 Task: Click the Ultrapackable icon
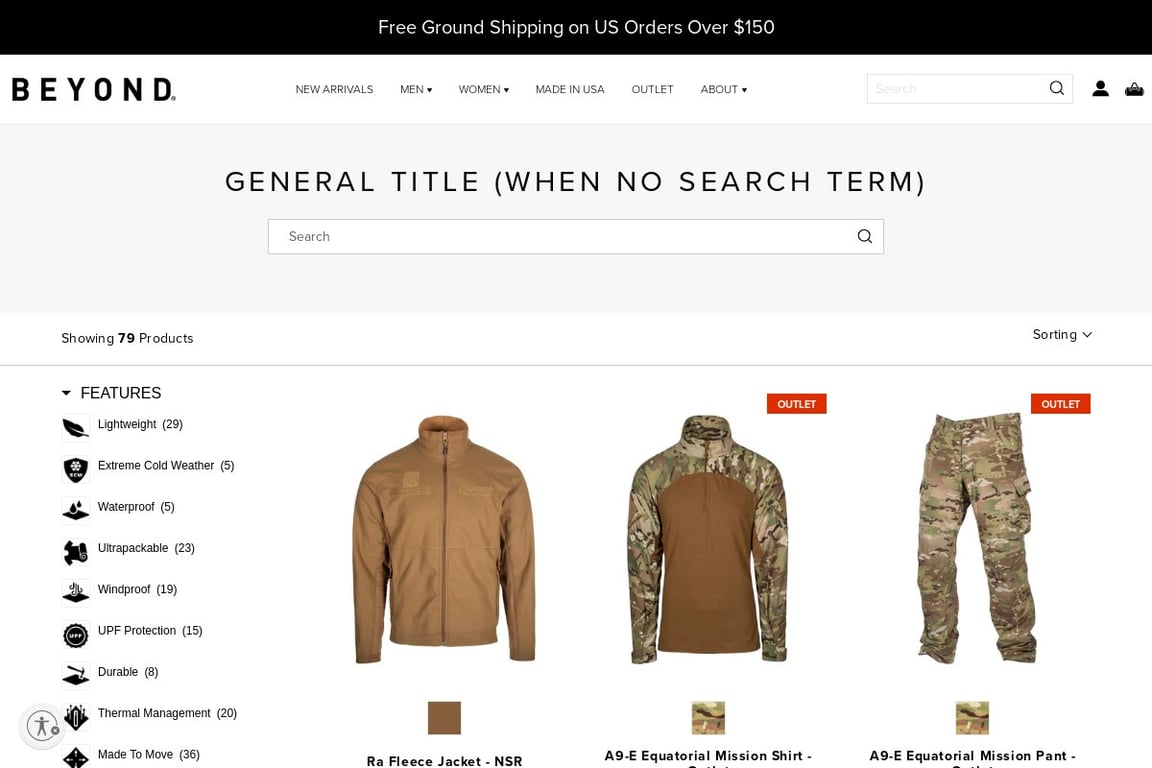[76, 551]
